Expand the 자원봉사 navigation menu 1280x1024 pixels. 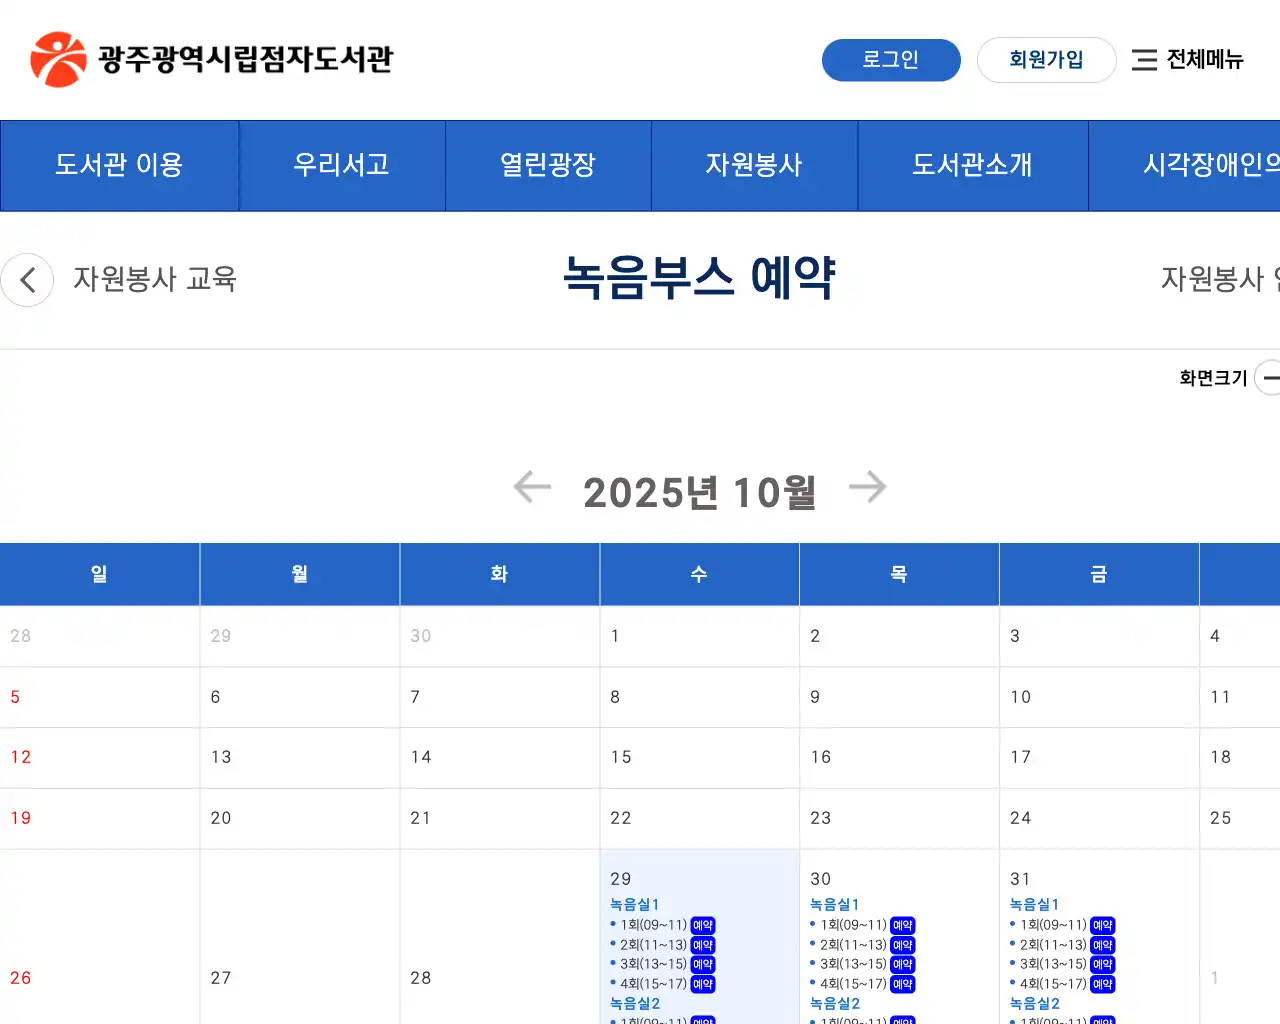[754, 165]
